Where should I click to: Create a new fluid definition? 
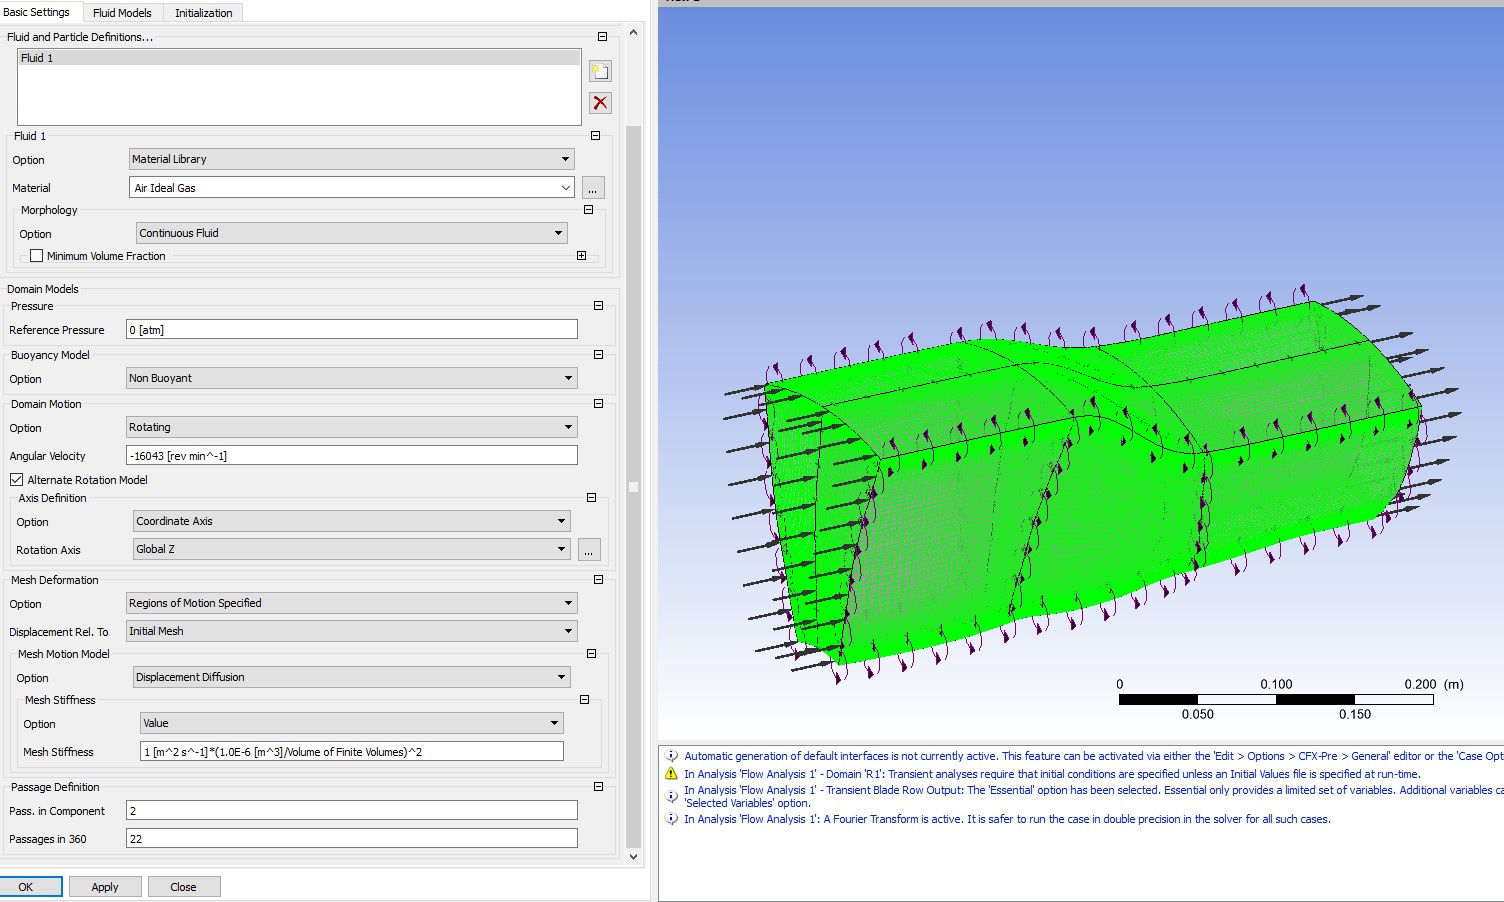coord(599,70)
